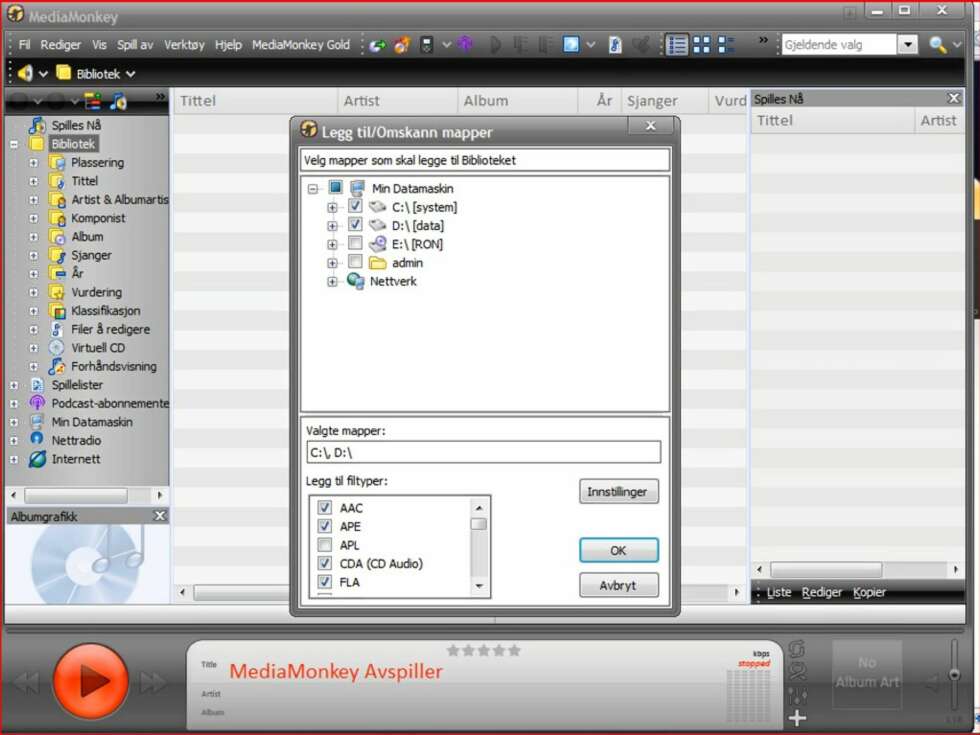Viewport: 980px width, 735px height.
Task: Open the Spill av menu
Action: tap(135, 44)
